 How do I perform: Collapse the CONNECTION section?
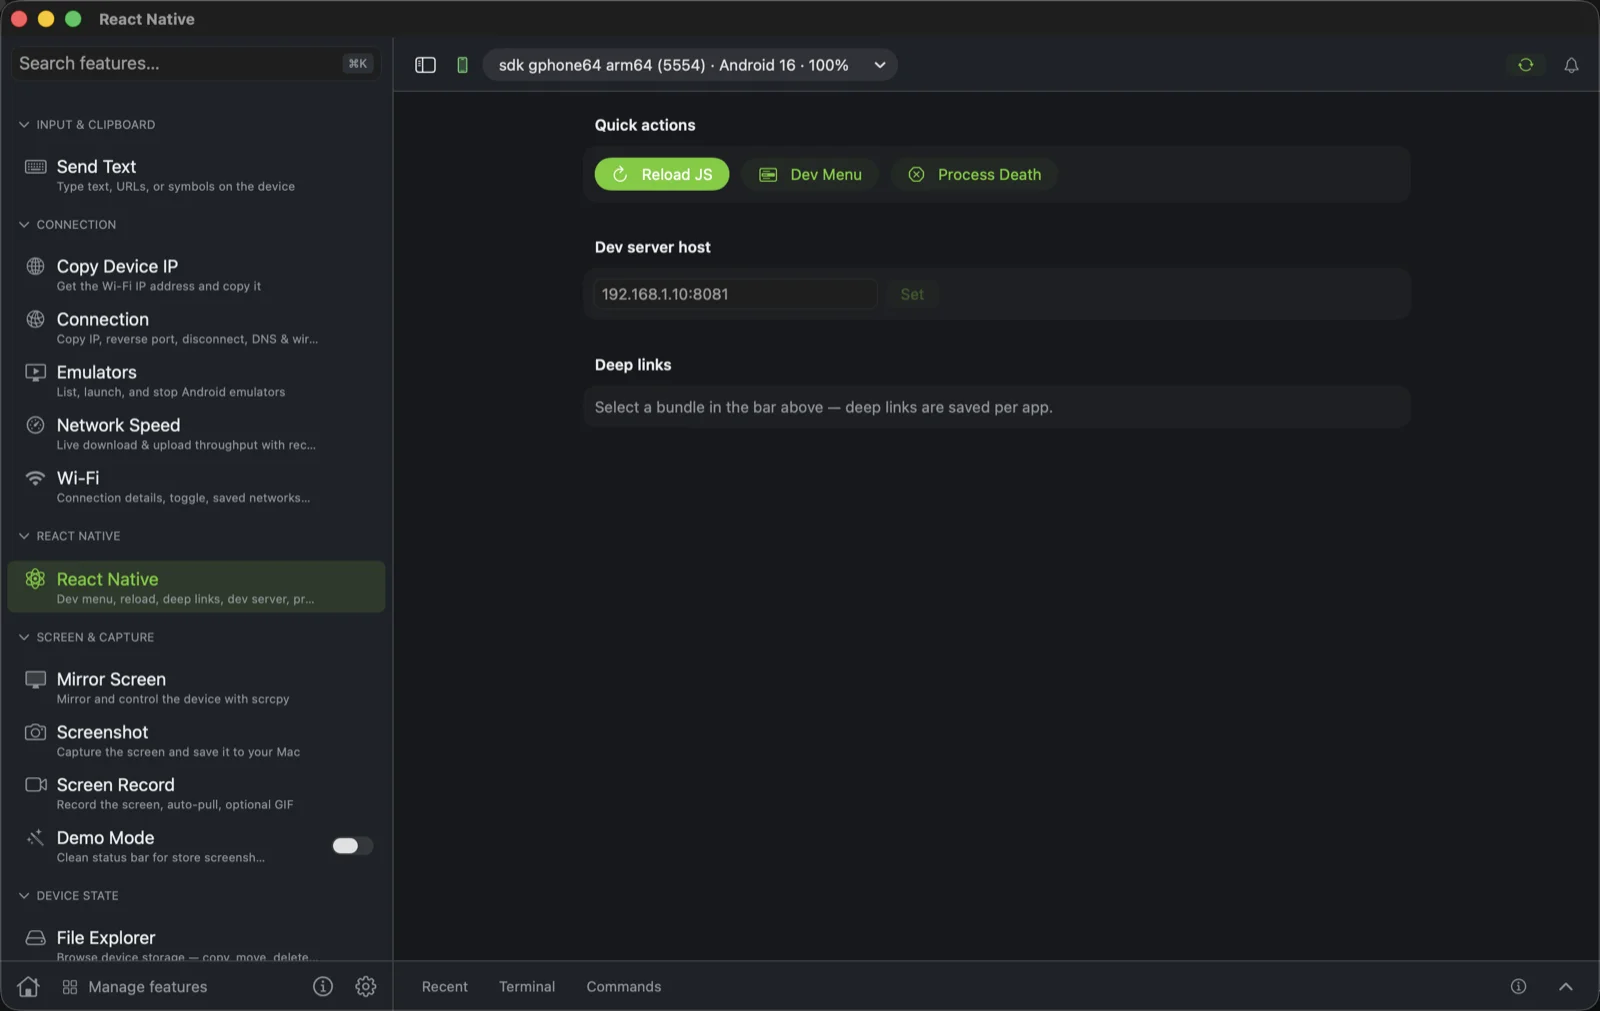point(24,225)
